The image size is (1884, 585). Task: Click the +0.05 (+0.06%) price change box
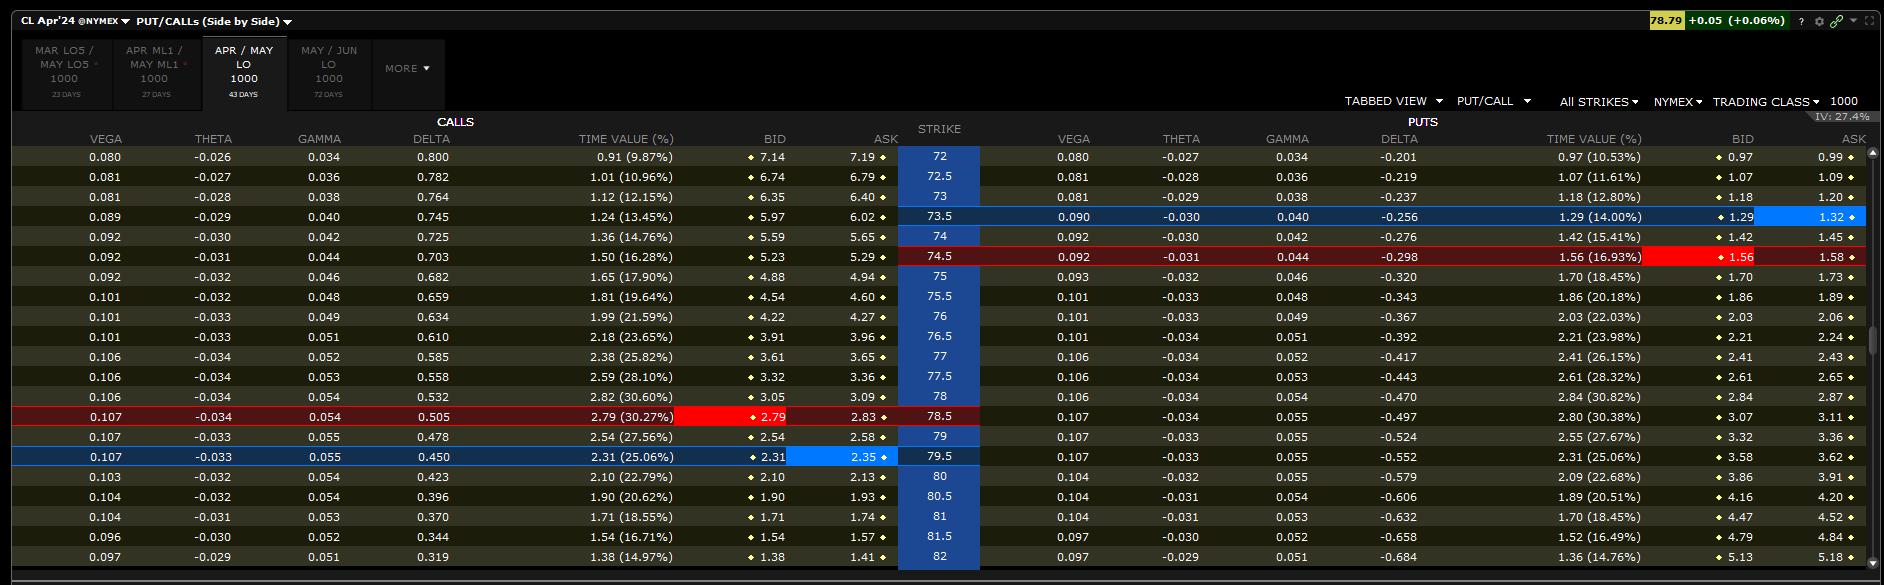coord(1736,20)
